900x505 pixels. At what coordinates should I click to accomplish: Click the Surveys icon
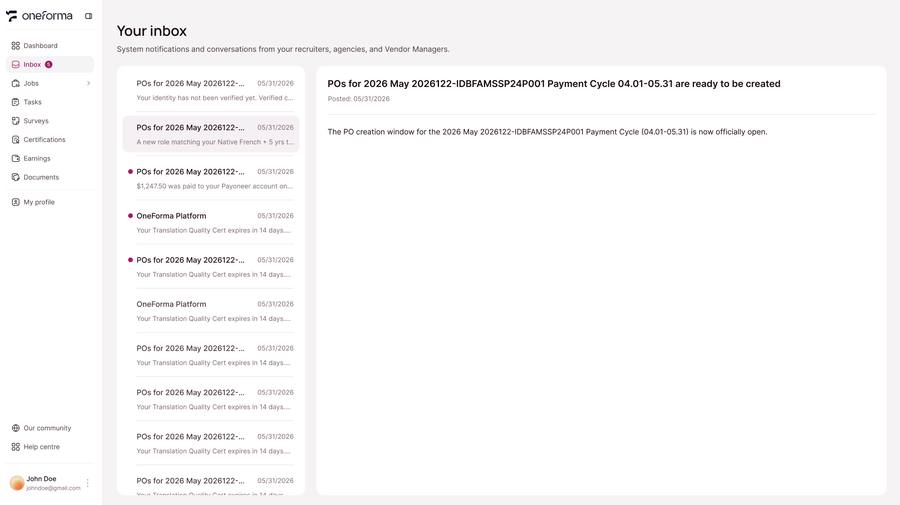click(x=15, y=121)
